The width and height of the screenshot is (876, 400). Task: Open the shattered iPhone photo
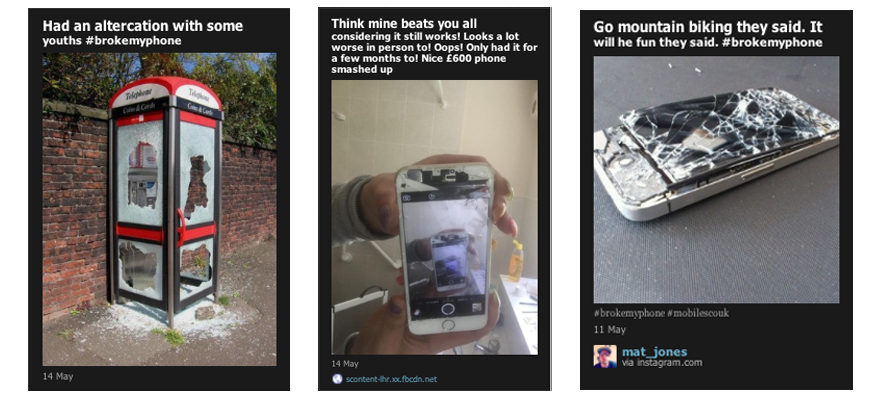click(715, 179)
